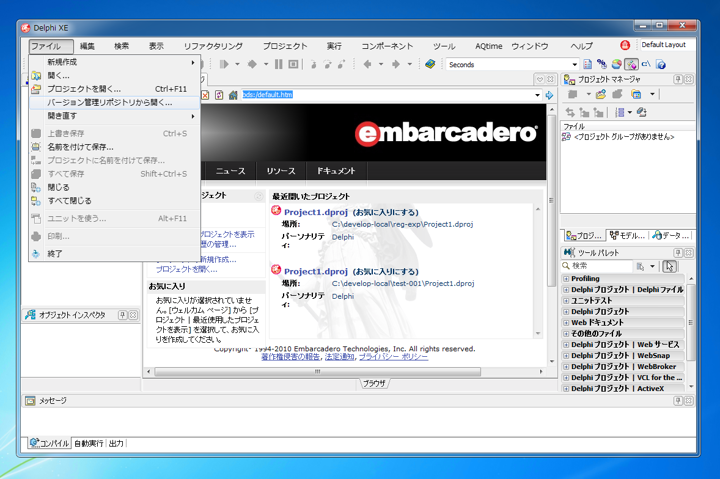
Task: Switch to the コンパイル tab in Messages
Action: click(x=49, y=443)
